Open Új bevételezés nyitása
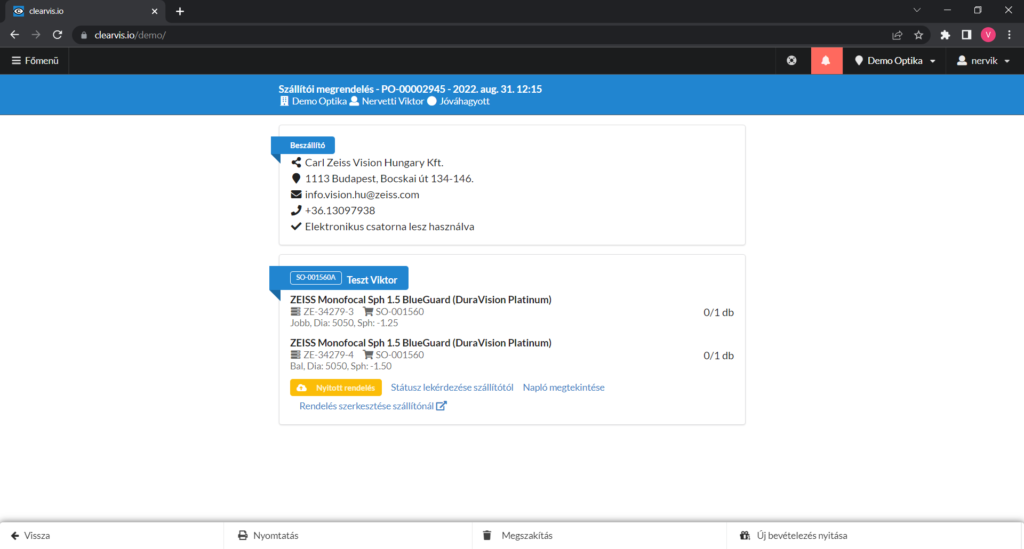This screenshot has width=1024, height=549. coord(793,535)
